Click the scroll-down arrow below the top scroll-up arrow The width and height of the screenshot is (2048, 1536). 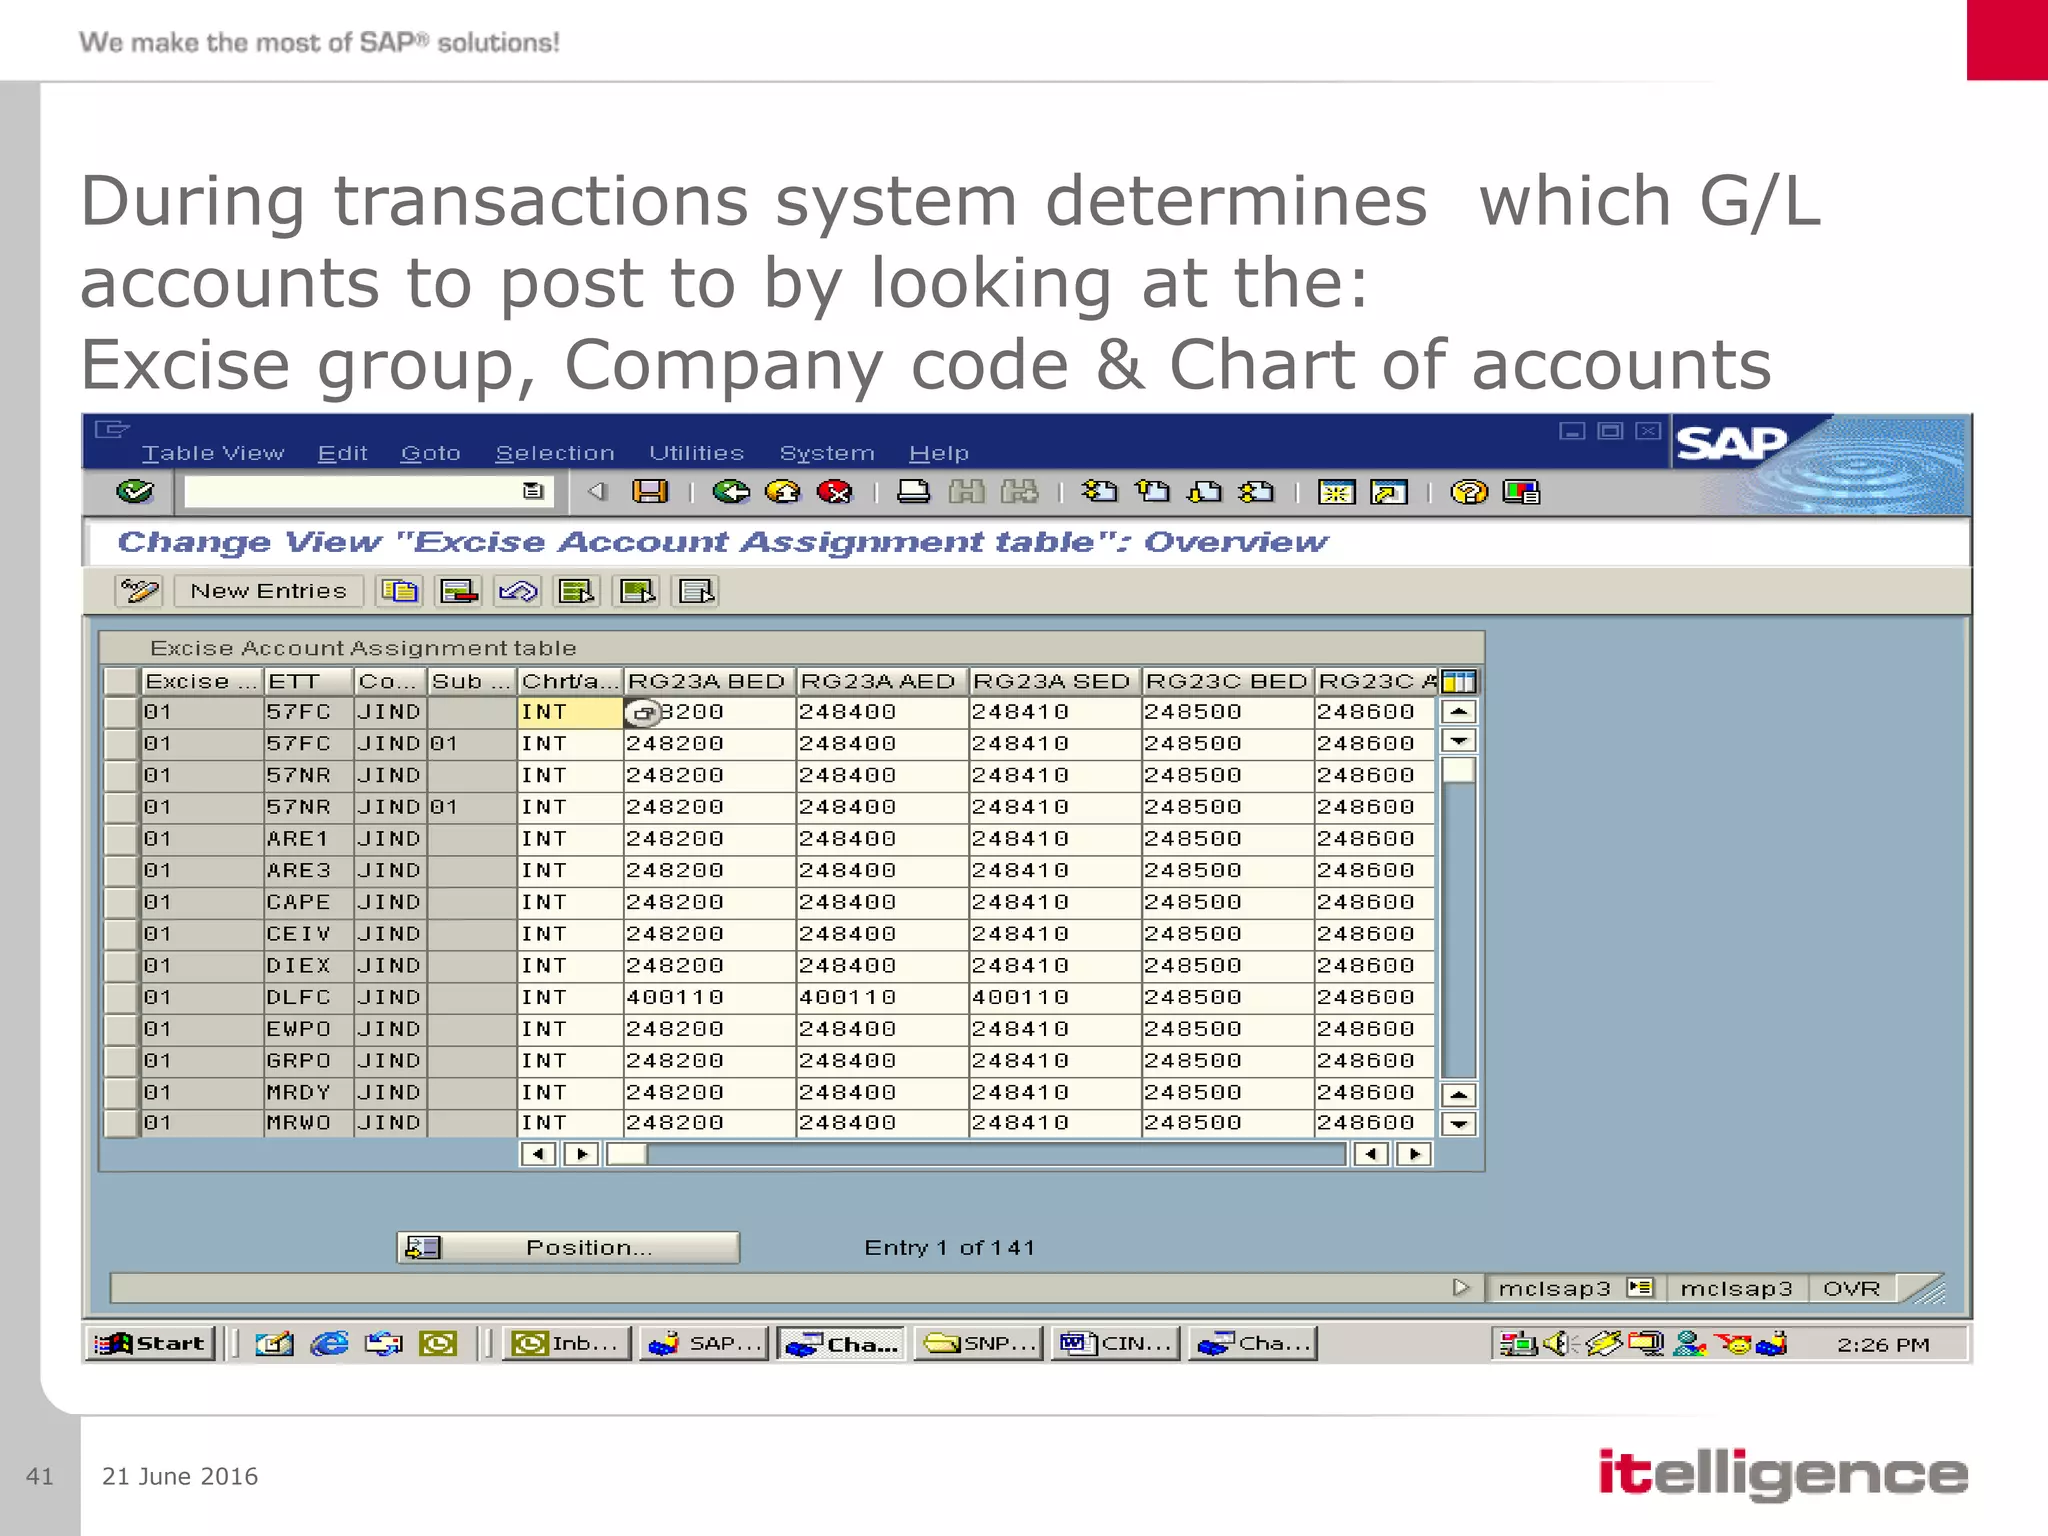tap(1459, 741)
